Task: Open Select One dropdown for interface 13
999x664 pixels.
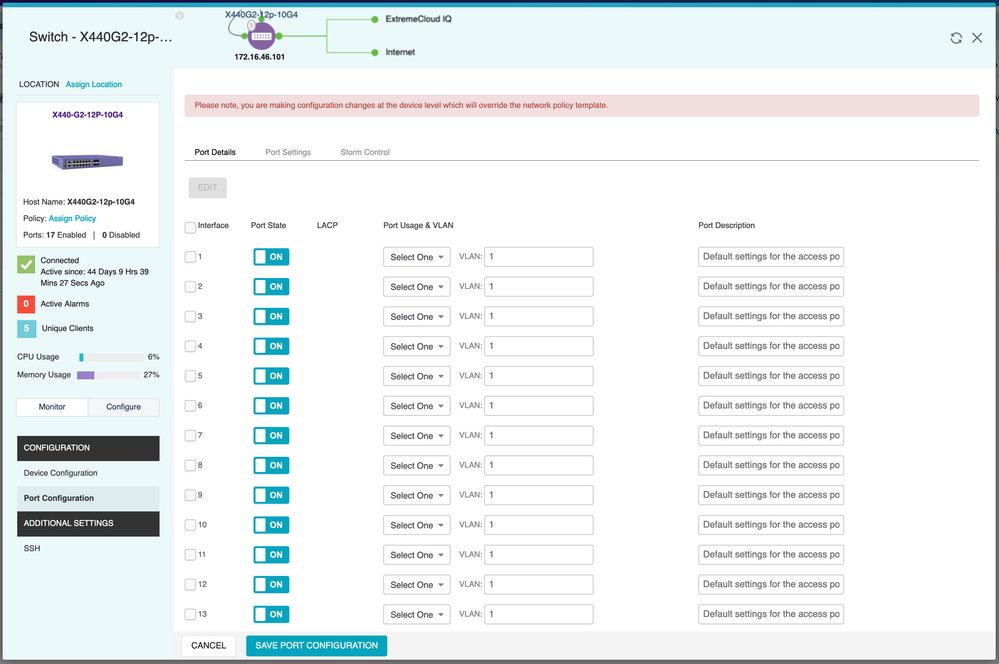Action: pos(417,614)
